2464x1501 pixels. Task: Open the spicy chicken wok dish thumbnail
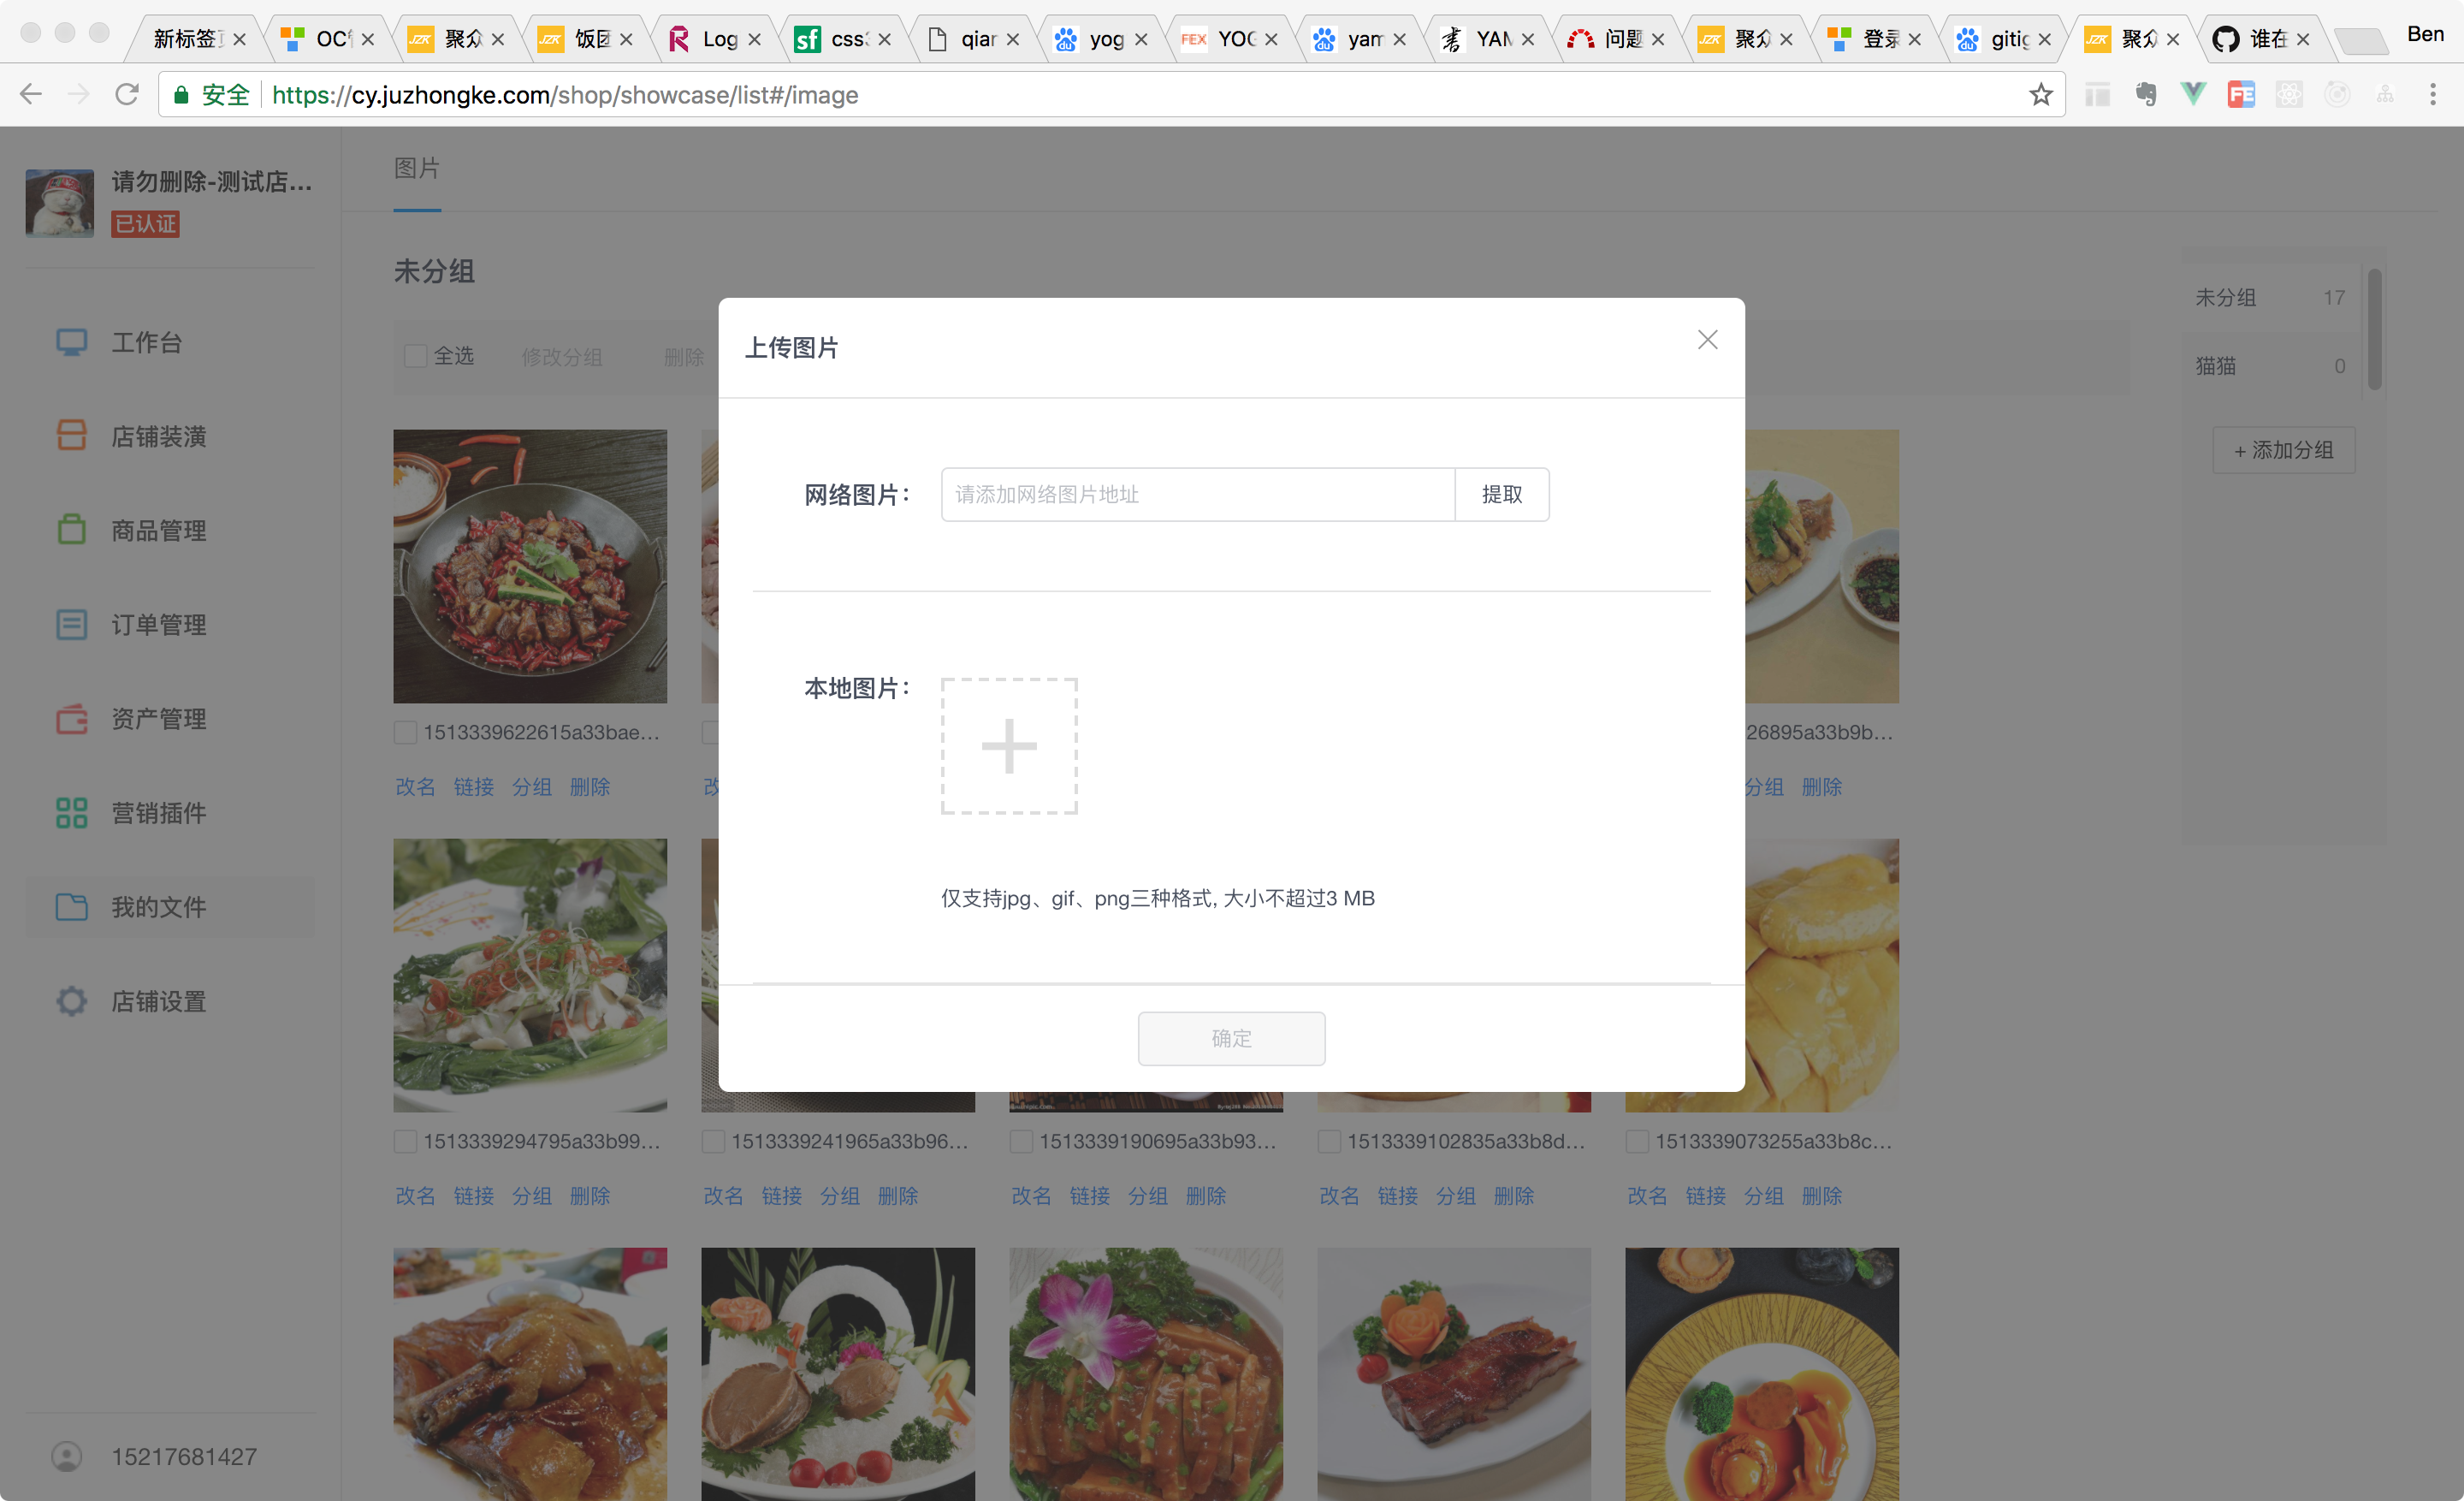click(x=530, y=566)
